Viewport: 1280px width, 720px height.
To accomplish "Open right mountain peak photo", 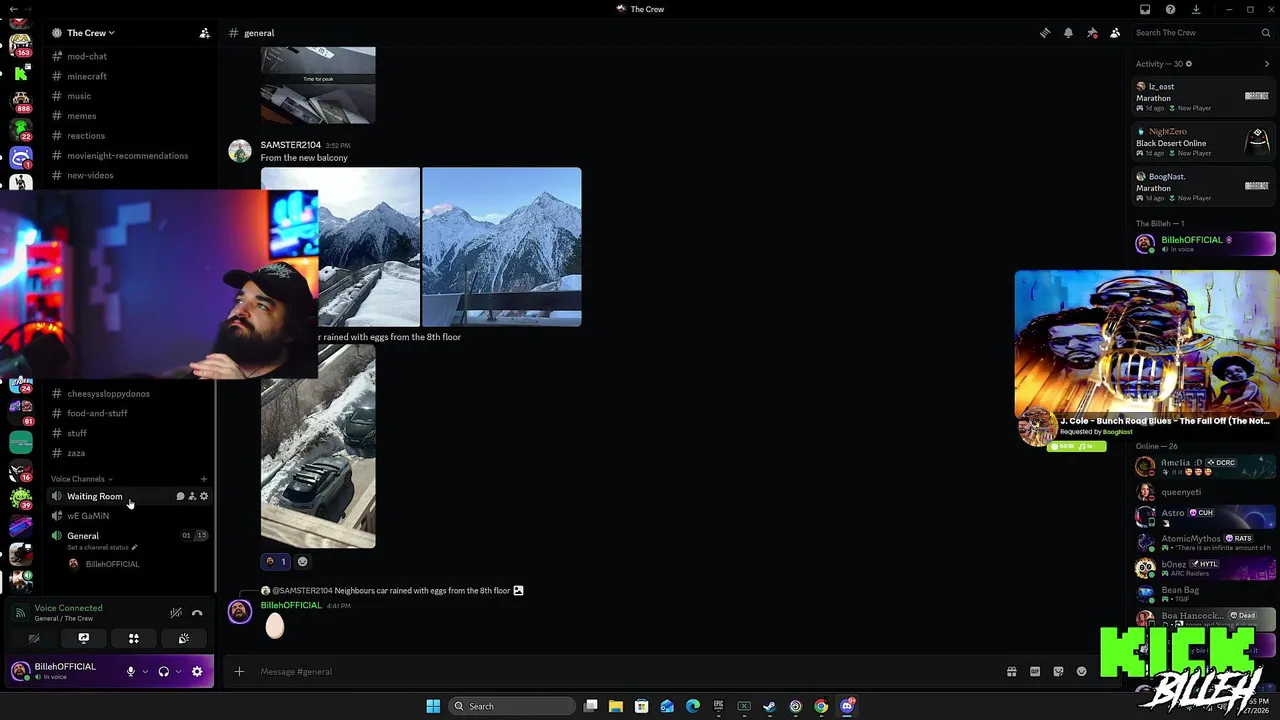I will tap(501, 247).
